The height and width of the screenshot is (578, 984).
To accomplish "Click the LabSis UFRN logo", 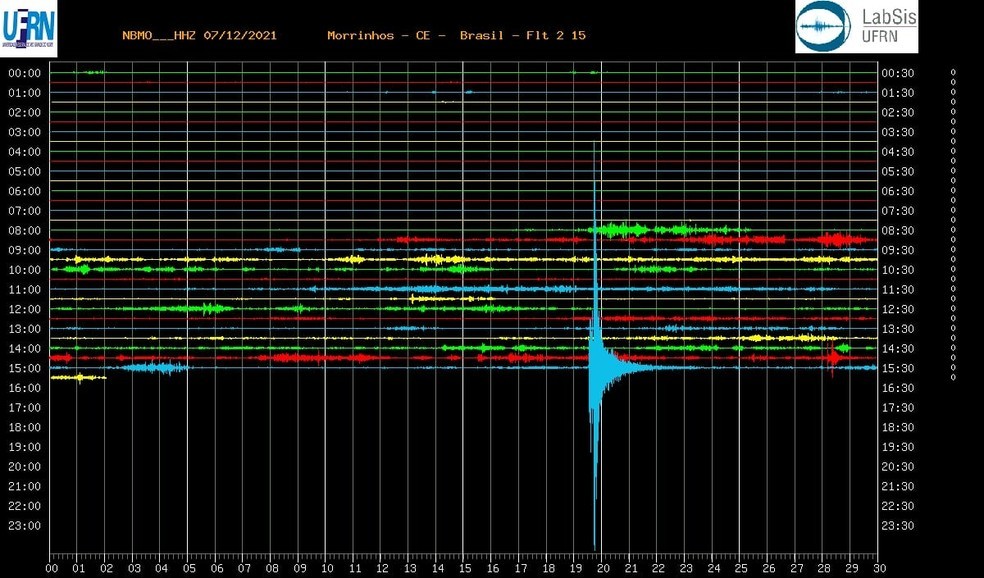I will [x=857, y=26].
